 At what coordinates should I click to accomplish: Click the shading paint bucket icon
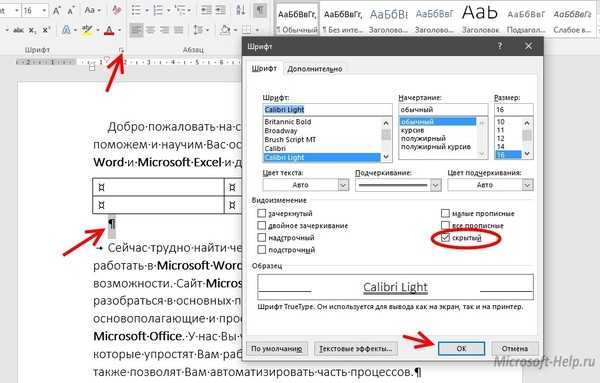pos(225,30)
